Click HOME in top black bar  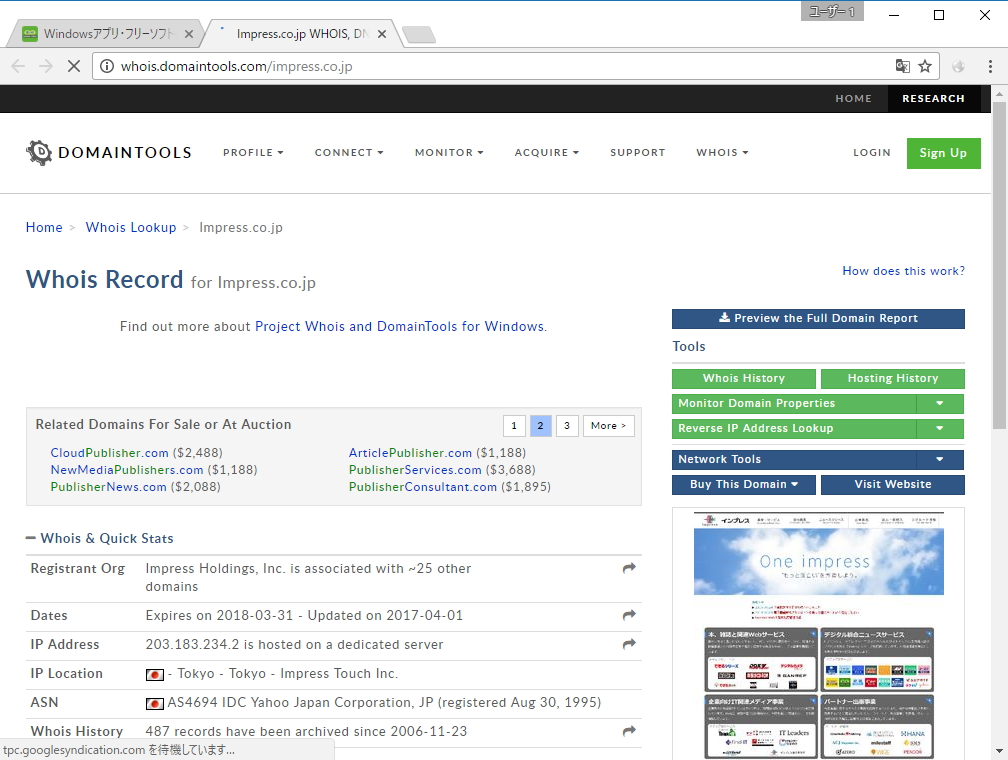coord(854,98)
